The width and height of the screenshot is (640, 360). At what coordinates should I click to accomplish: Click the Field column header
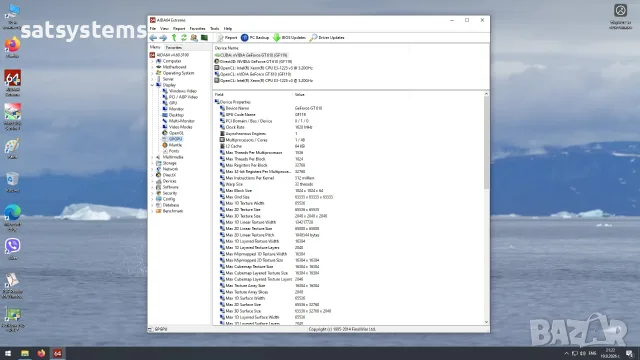click(x=219, y=95)
